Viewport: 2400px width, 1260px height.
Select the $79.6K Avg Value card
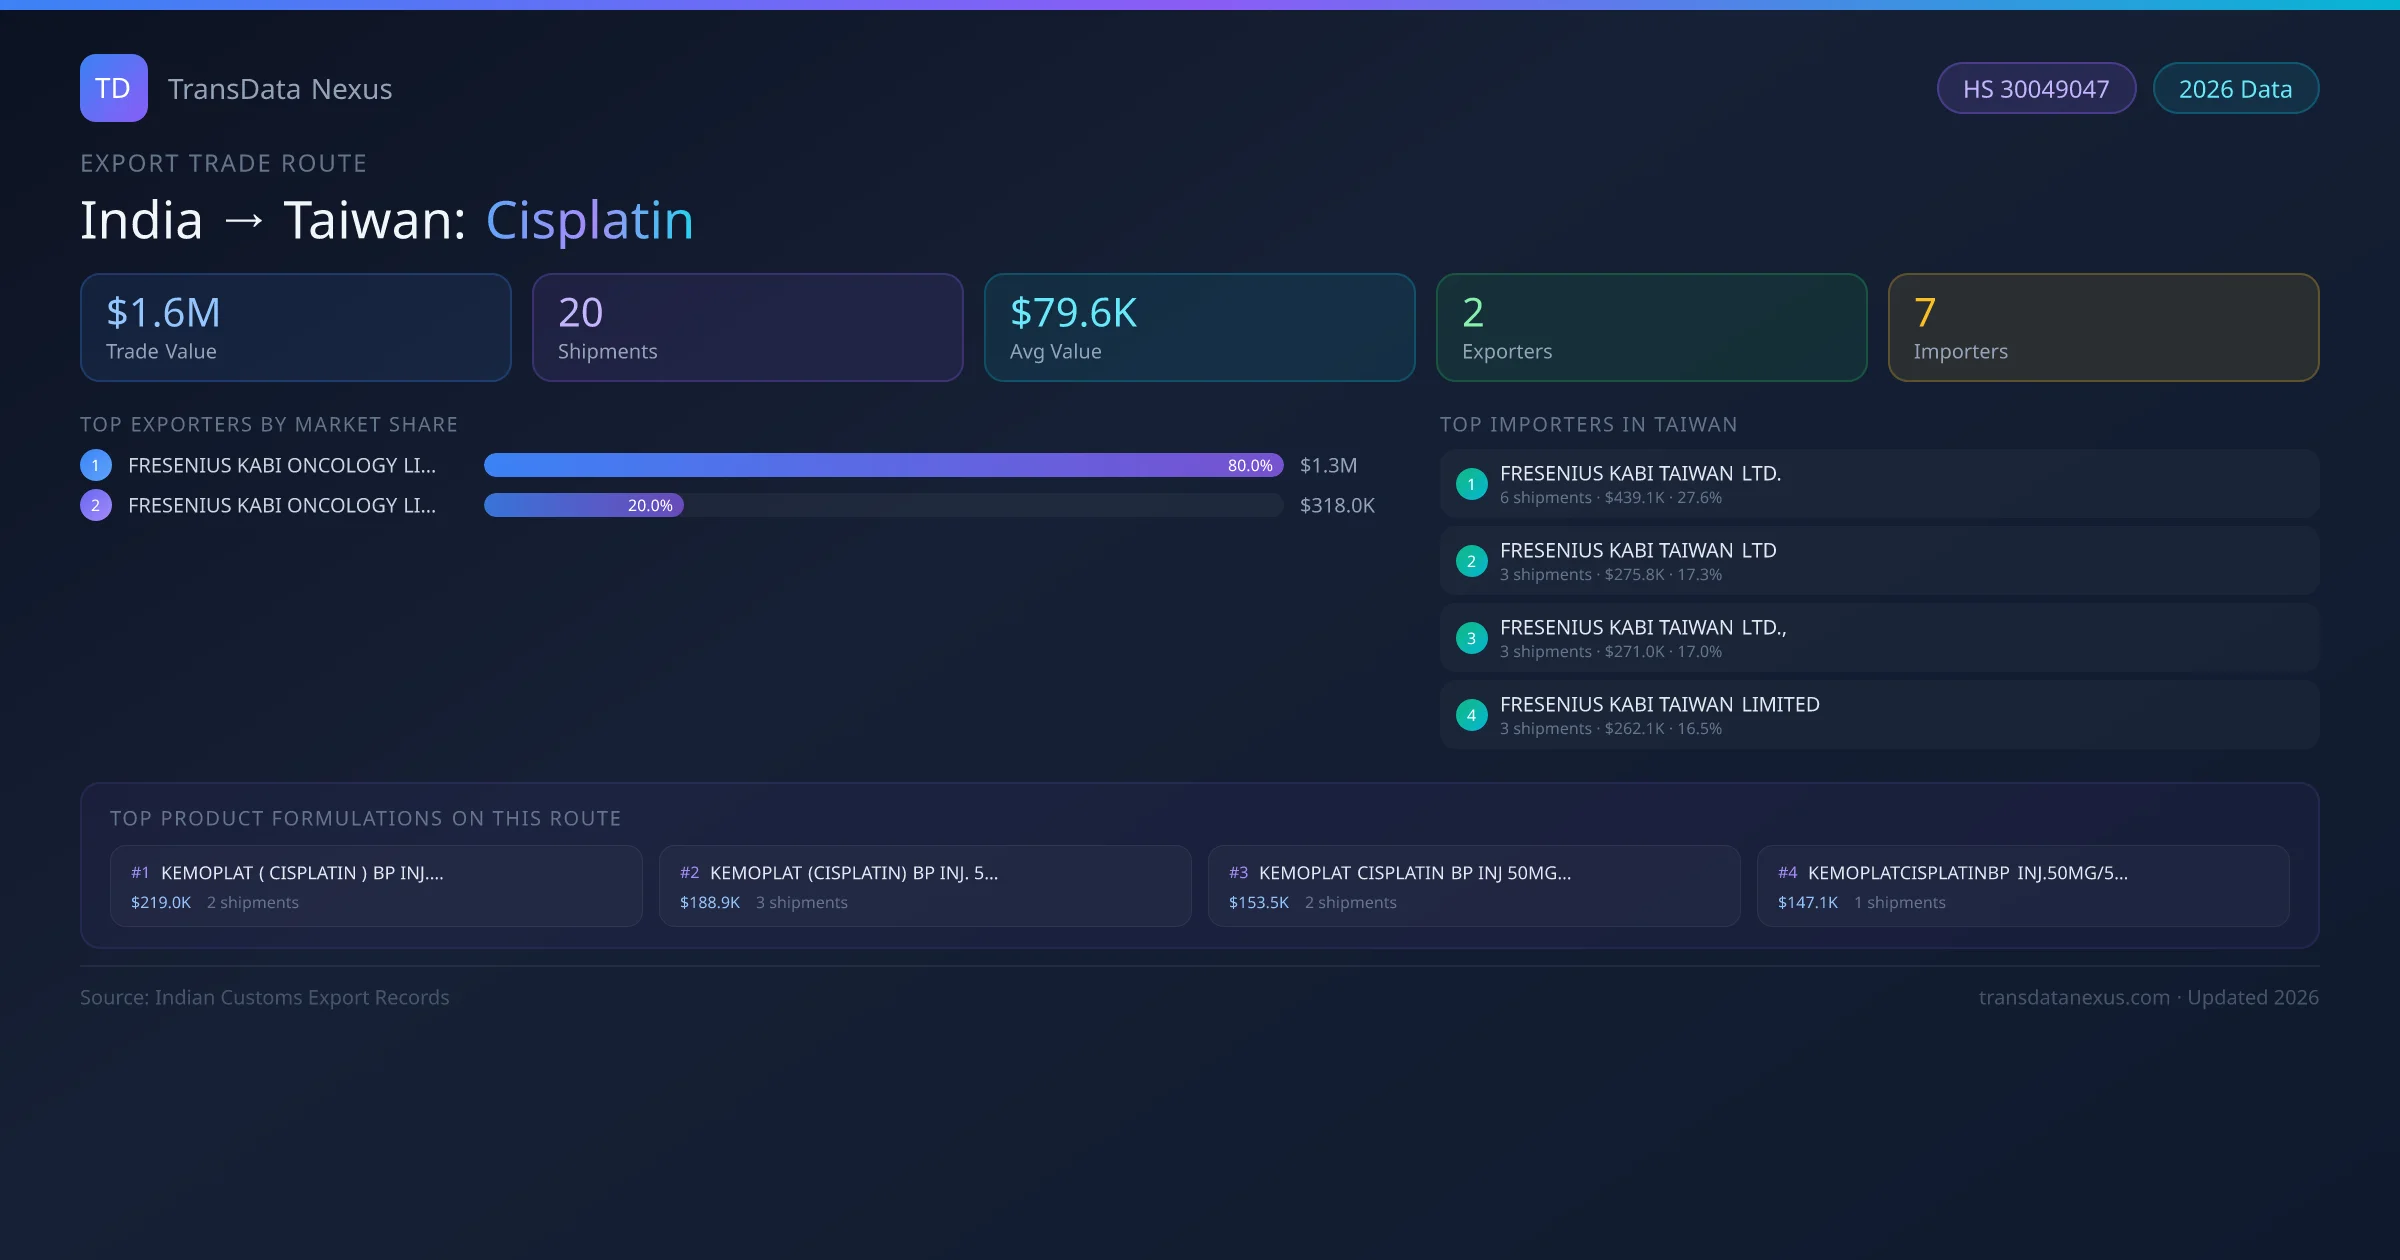point(1199,327)
